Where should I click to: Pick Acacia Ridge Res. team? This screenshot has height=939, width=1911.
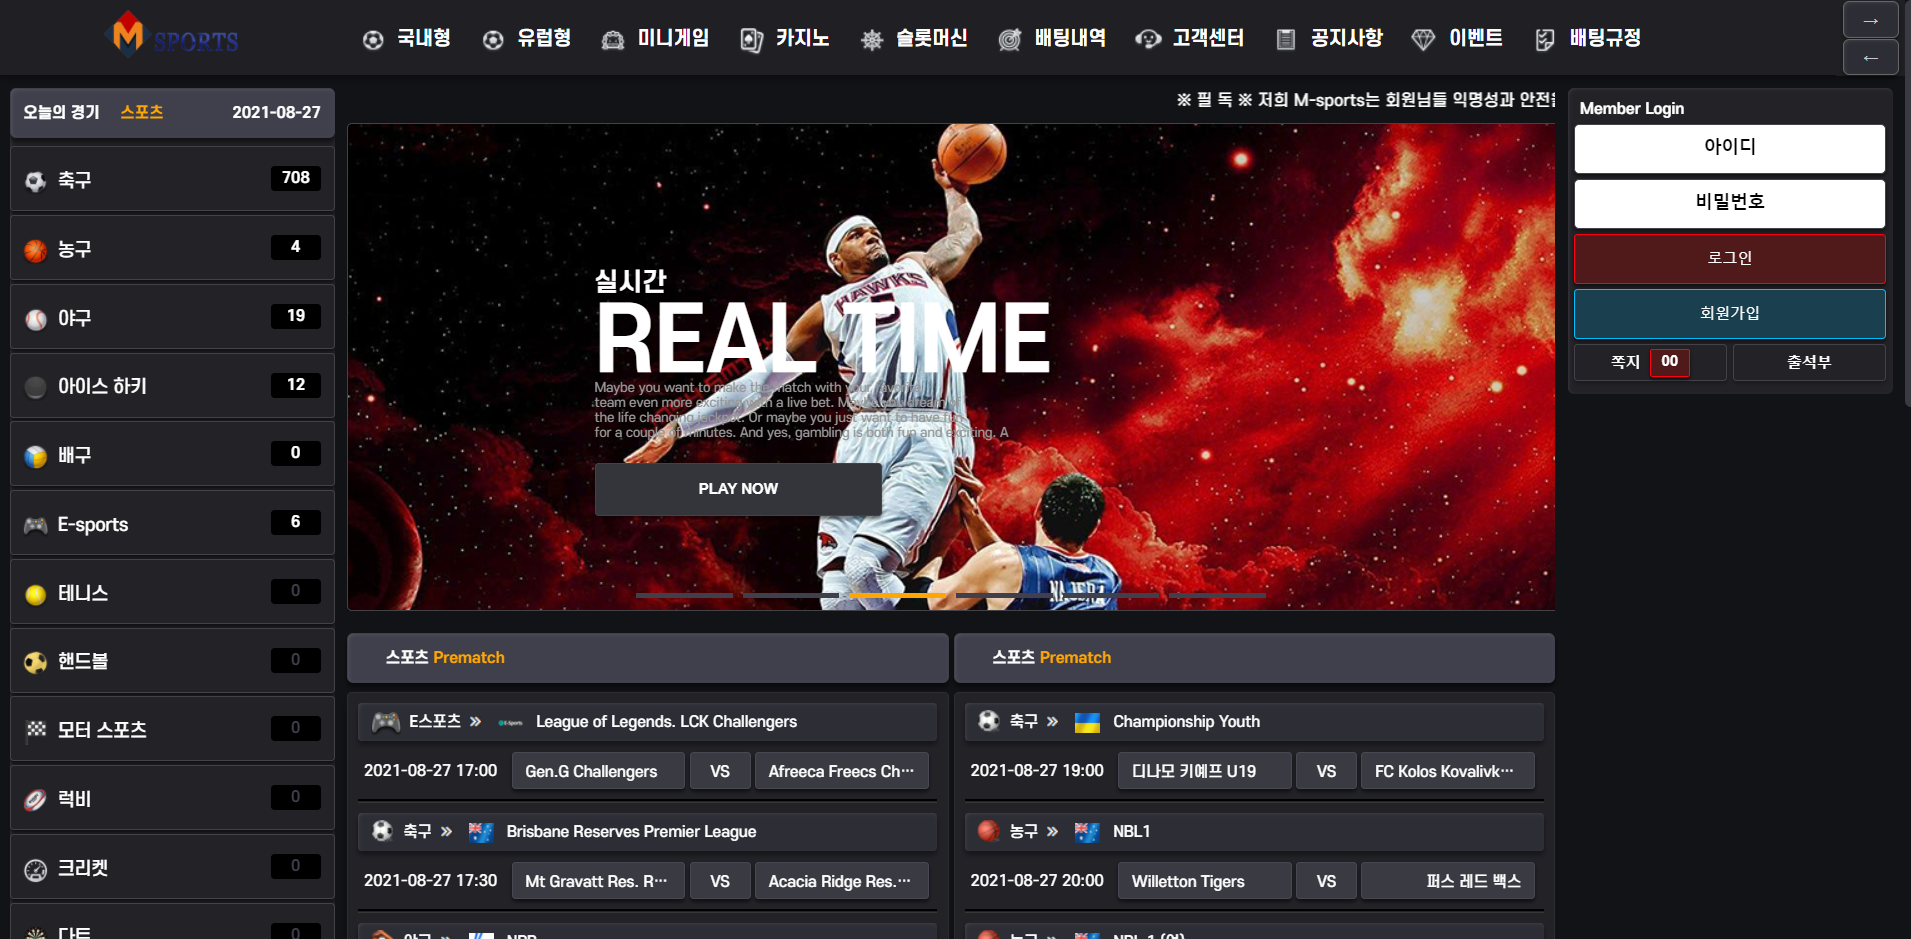[x=841, y=881]
